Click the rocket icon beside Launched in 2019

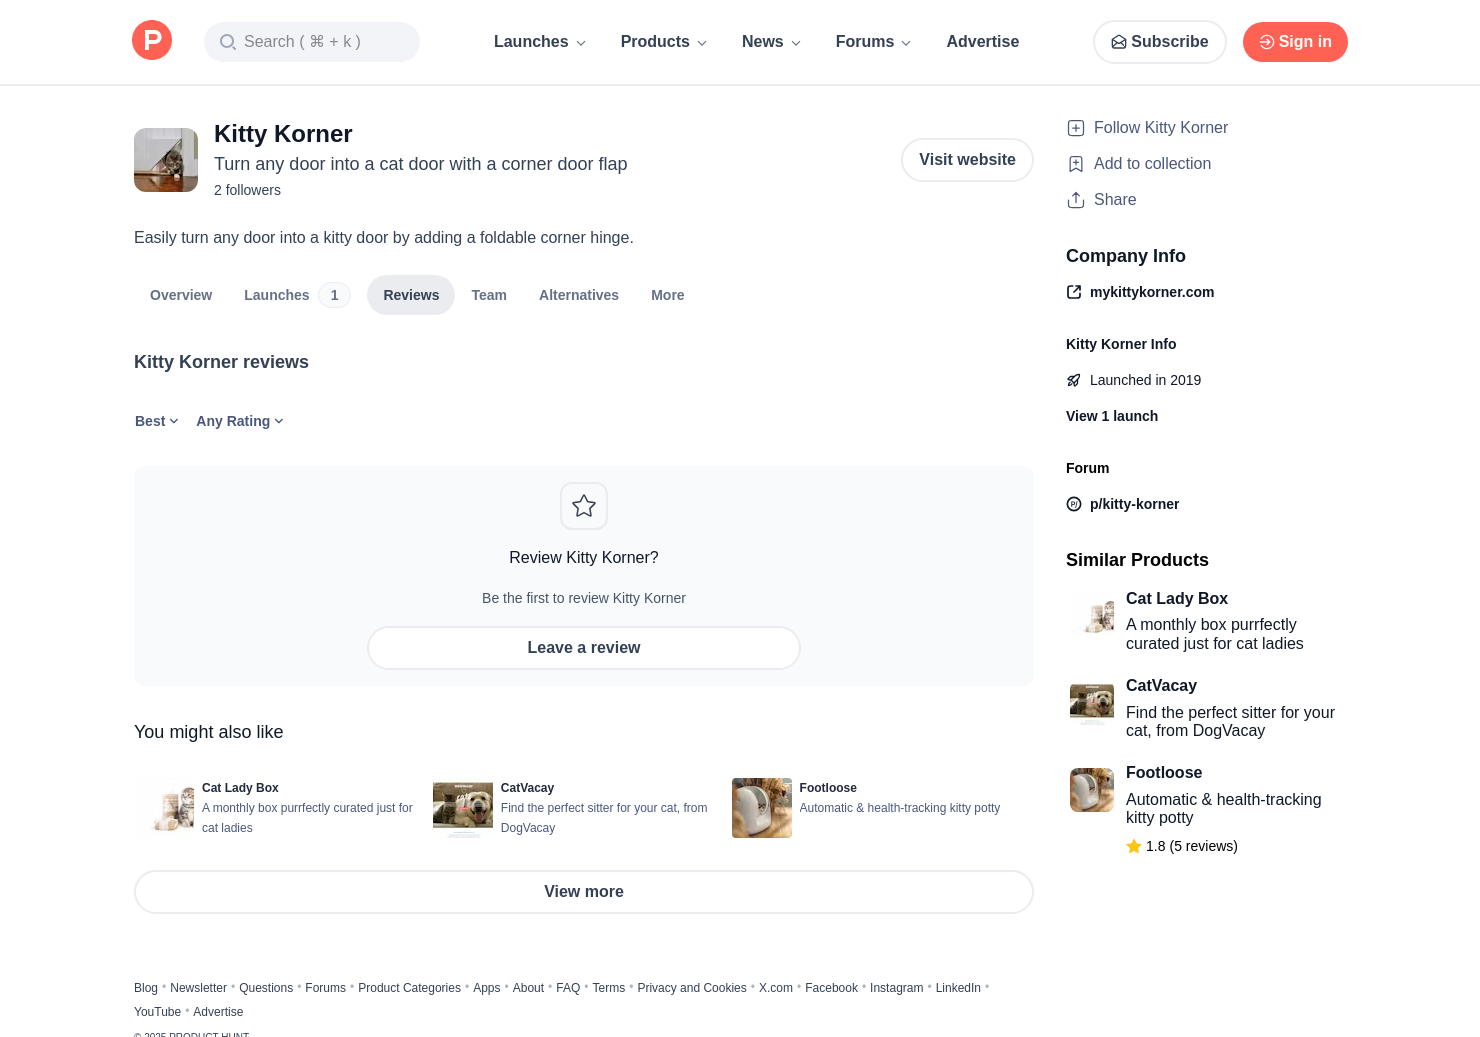click(1074, 380)
